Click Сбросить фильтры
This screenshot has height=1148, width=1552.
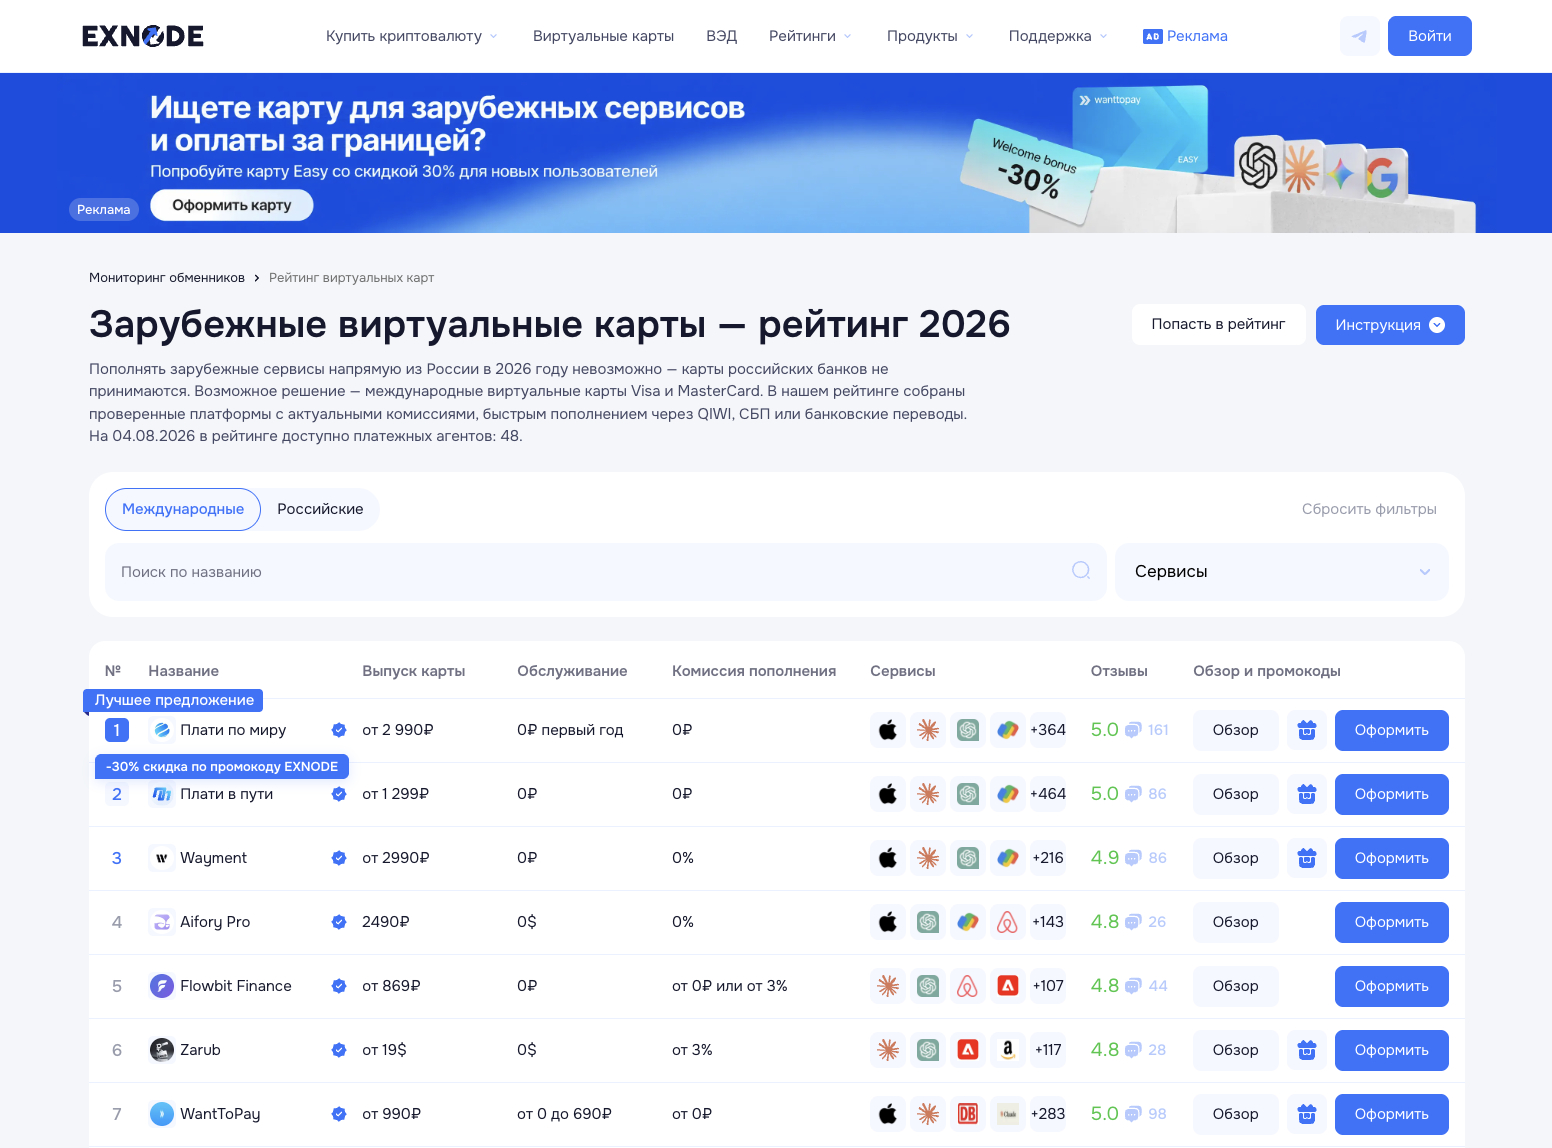tap(1369, 509)
